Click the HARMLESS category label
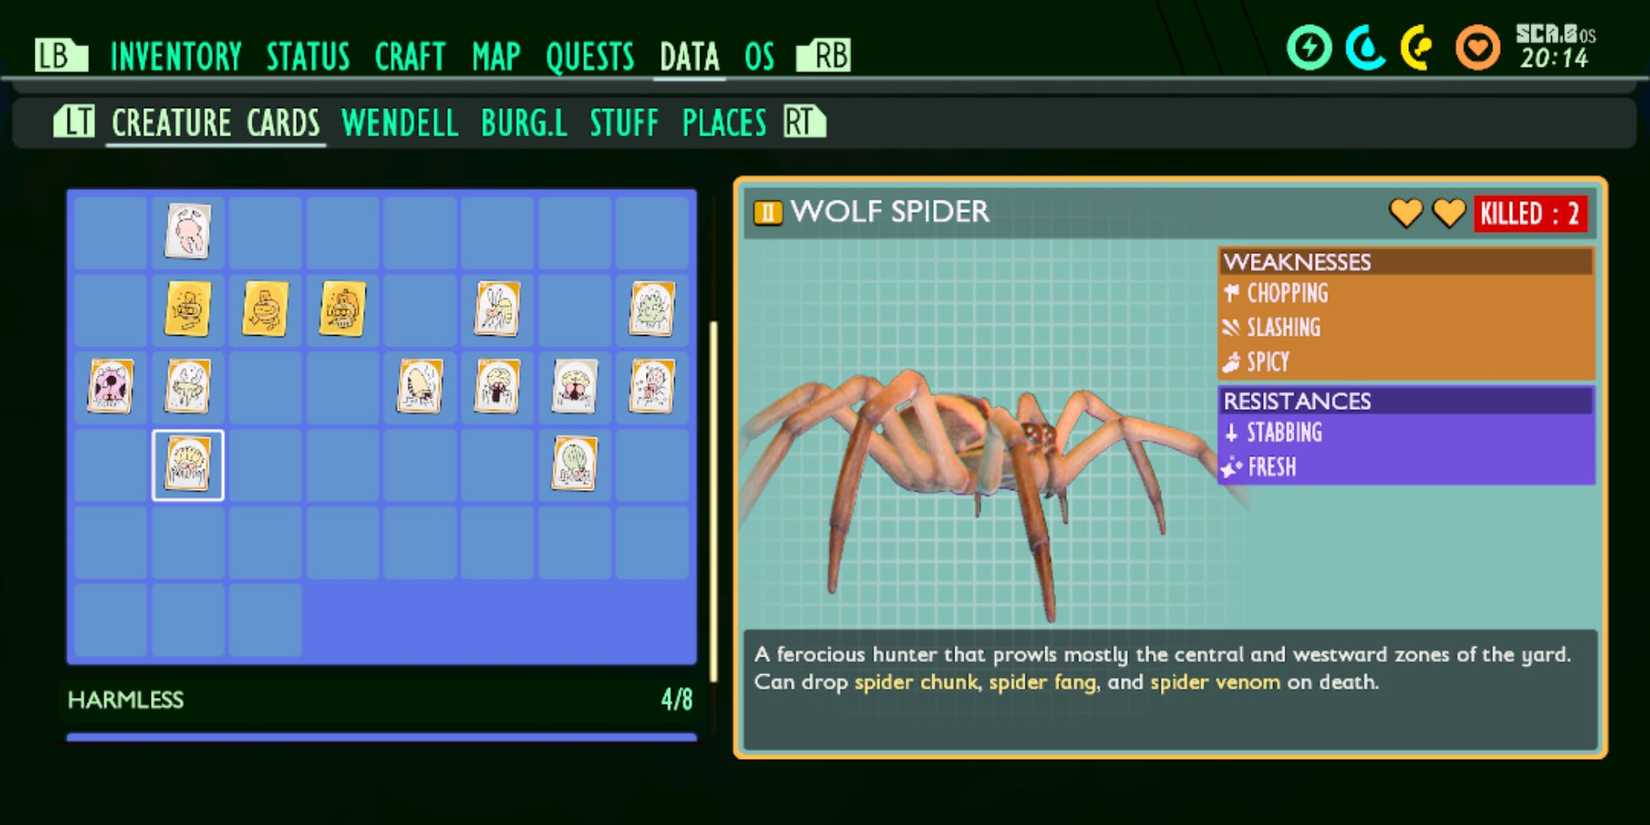1650x825 pixels. [x=126, y=700]
